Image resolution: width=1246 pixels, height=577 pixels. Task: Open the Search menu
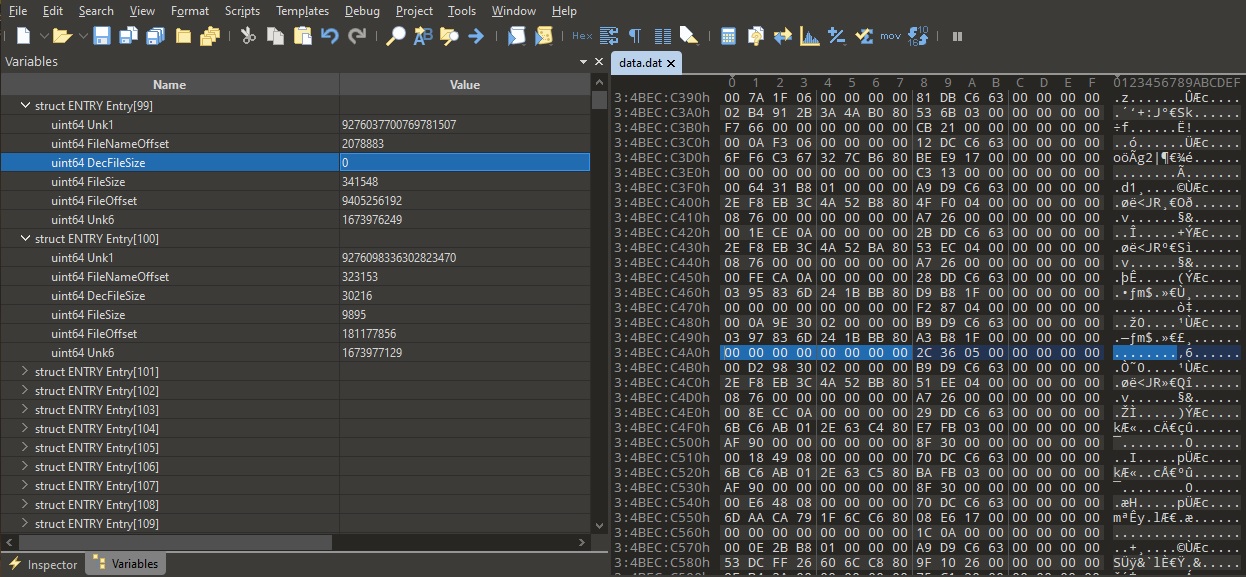[x=96, y=11]
